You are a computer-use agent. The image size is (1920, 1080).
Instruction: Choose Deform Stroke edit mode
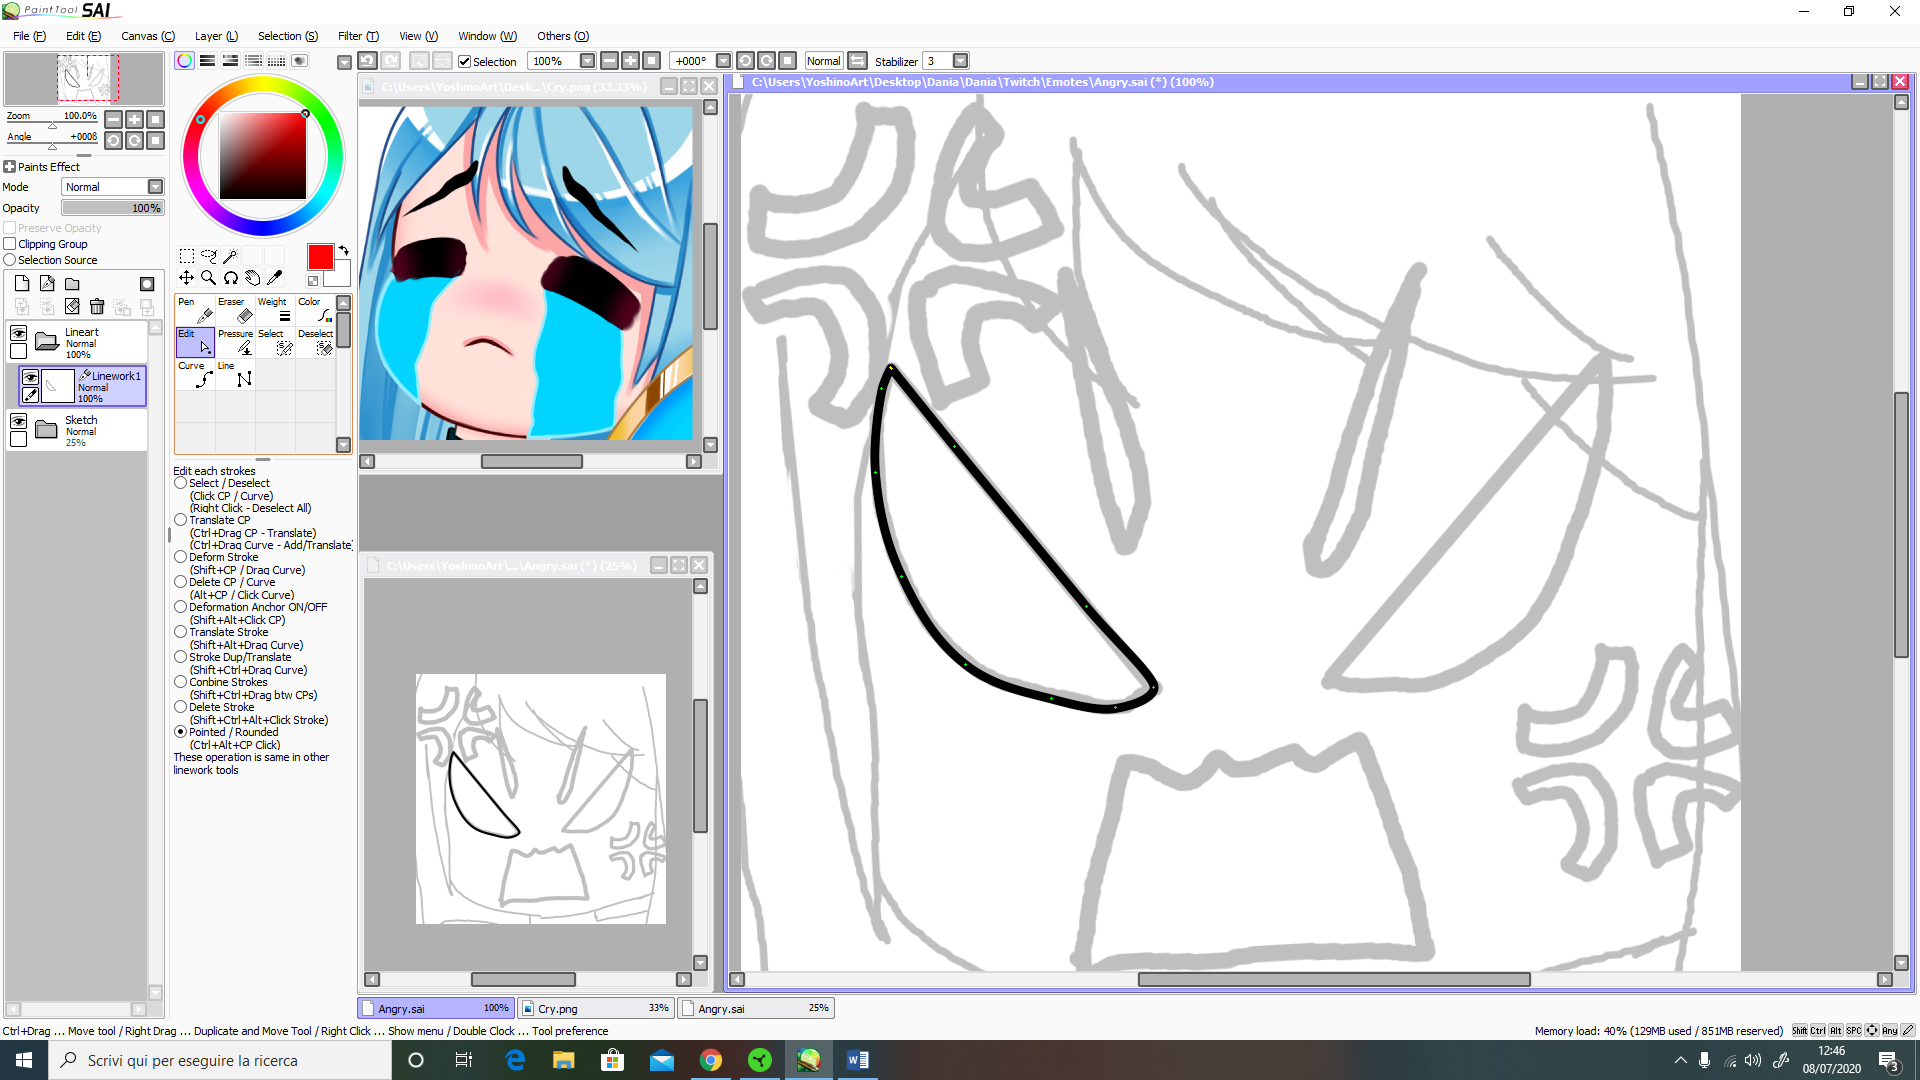(180, 557)
